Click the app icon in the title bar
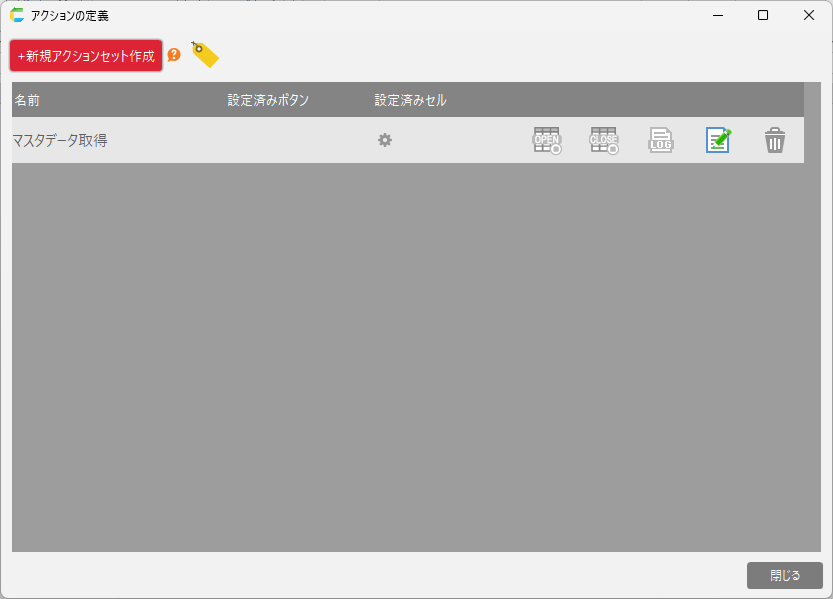Viewport: 833px width, 599px height. (x=17, y=15)
